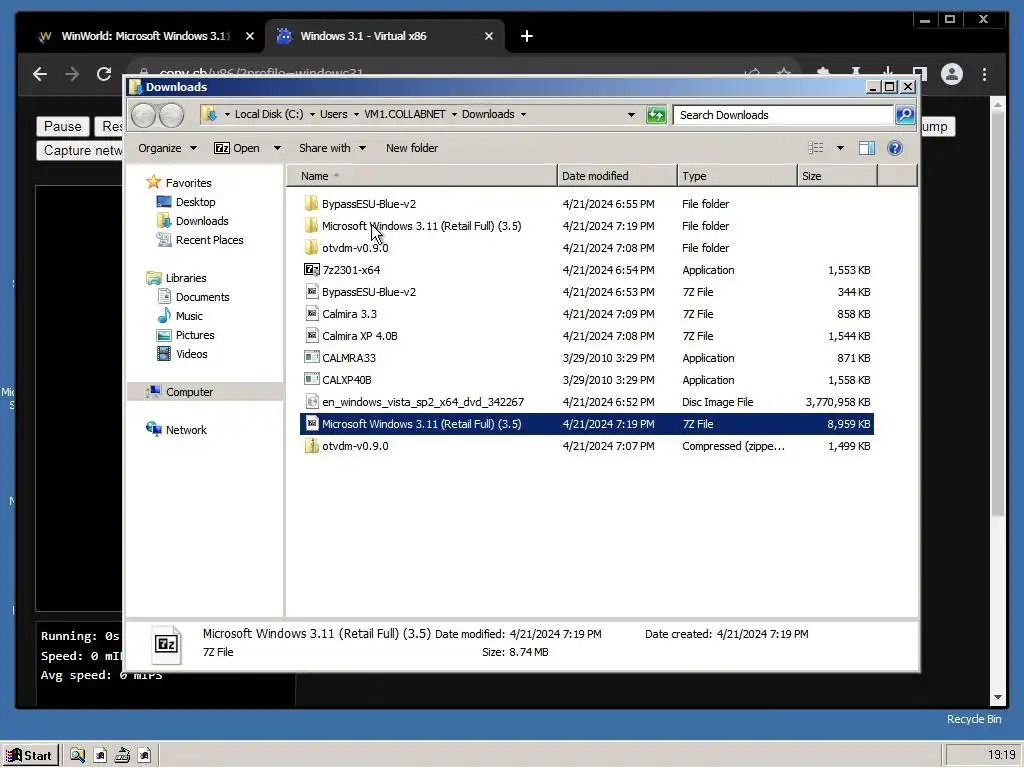This screenshot has height=768, width=1024.
Task: Sort by the Date modified column header
Action: click(x=617, y=176)
